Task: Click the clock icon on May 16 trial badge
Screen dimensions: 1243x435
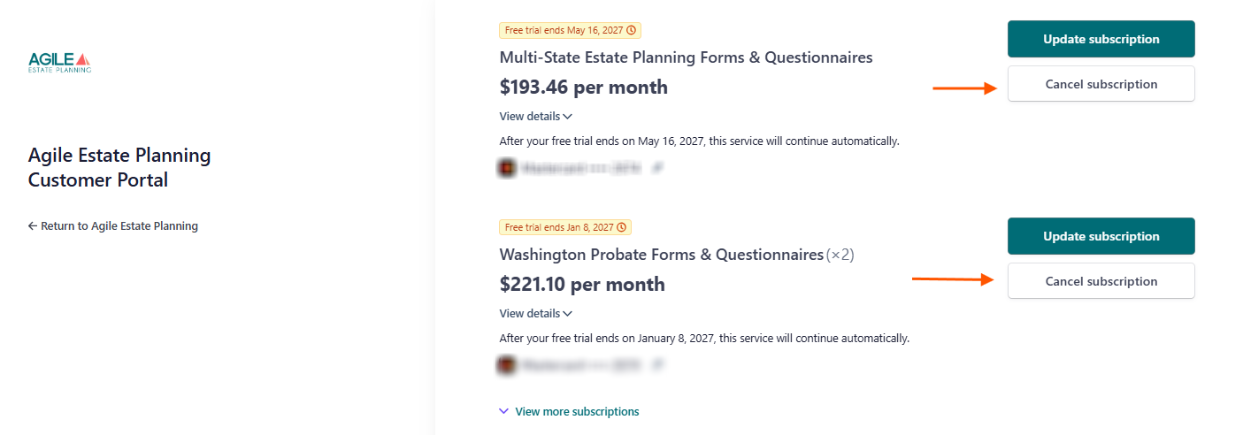Action: (631, 30)
